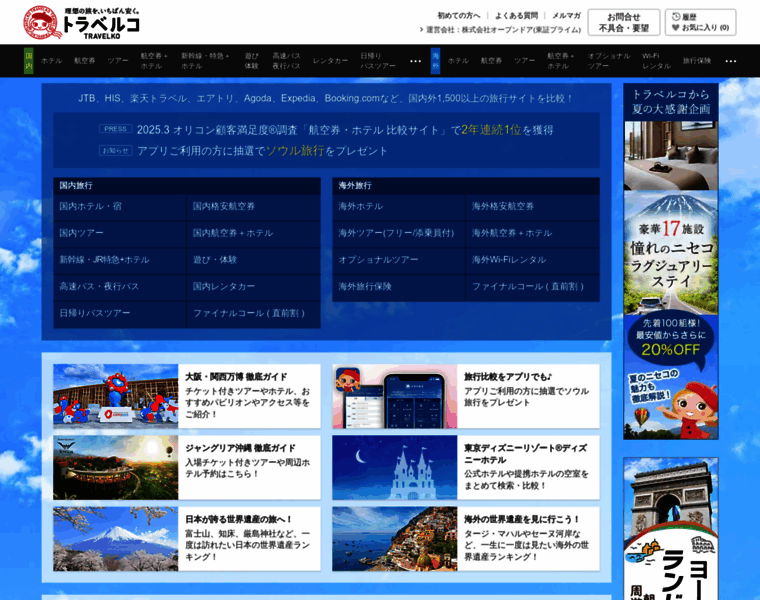
Task: Open the 履歴 history clock icon
Action: tap(676, 16)
